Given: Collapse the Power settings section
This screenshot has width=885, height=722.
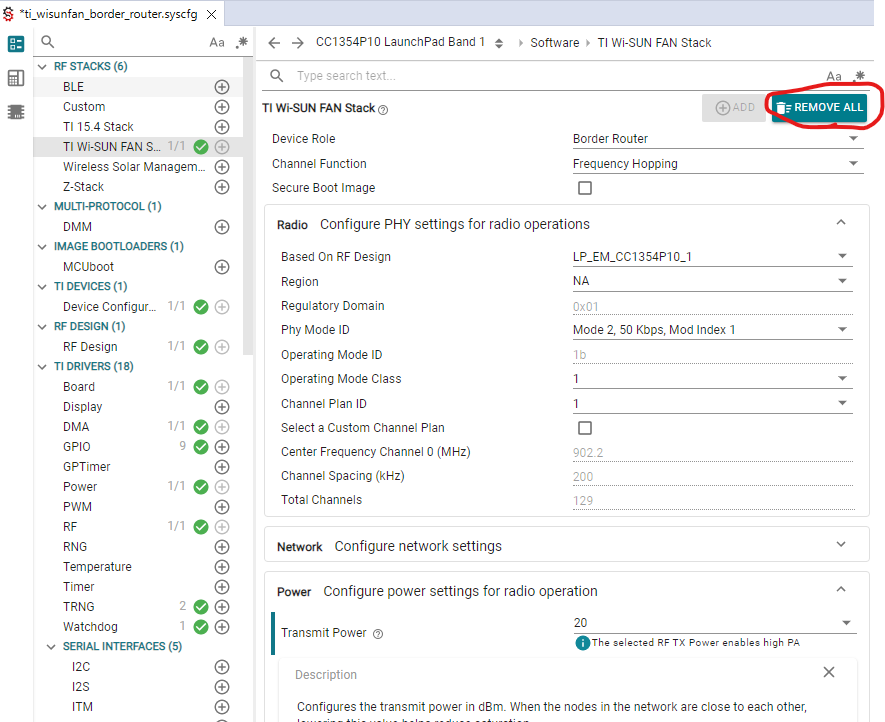Looking at the screenshot, I should (x=841, y=589).
